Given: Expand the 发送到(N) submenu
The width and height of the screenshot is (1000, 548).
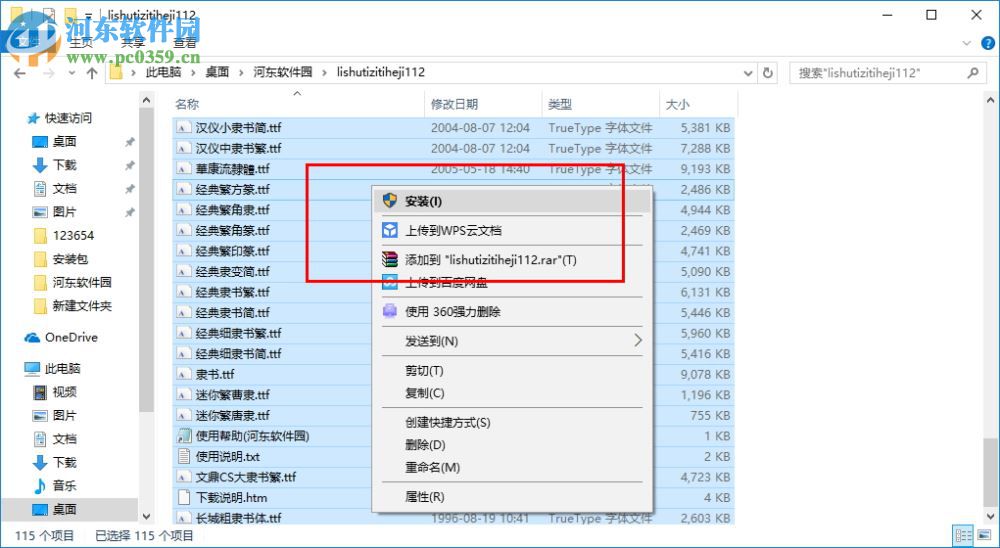Looking at the screenshot, I should pyautogui.click(x=512, y=341).
